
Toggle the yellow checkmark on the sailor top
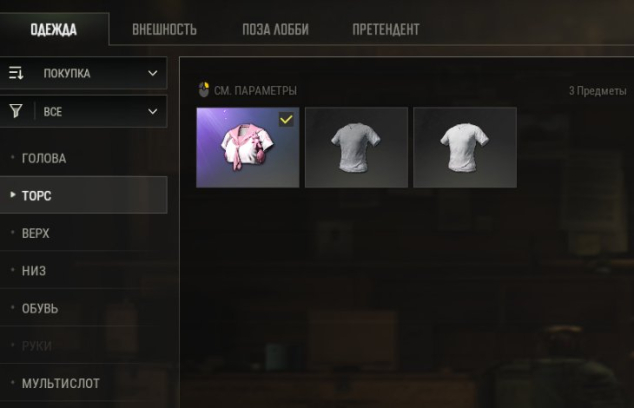(x=286, y=120)
